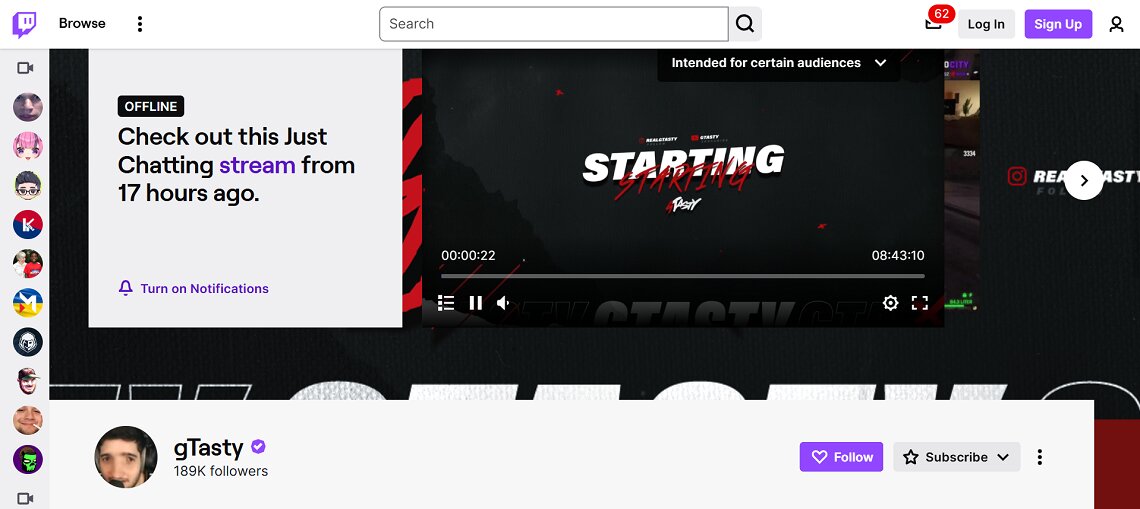Mute the video volume speaker icon
The image size is (1140, 509).
pos(503,303)
